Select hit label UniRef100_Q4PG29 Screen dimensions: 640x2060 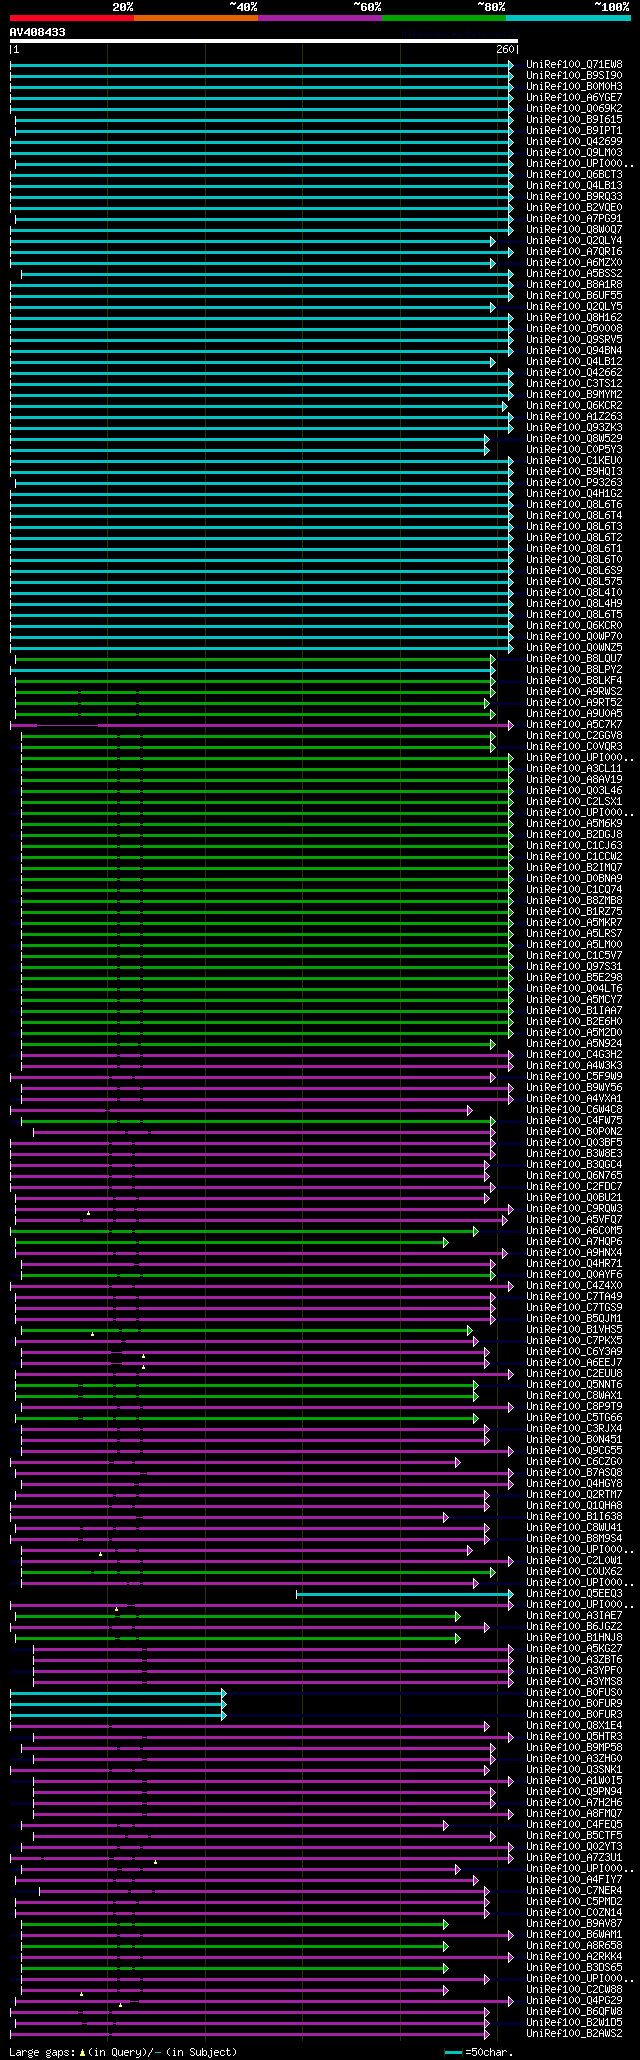coord(574,2000)
